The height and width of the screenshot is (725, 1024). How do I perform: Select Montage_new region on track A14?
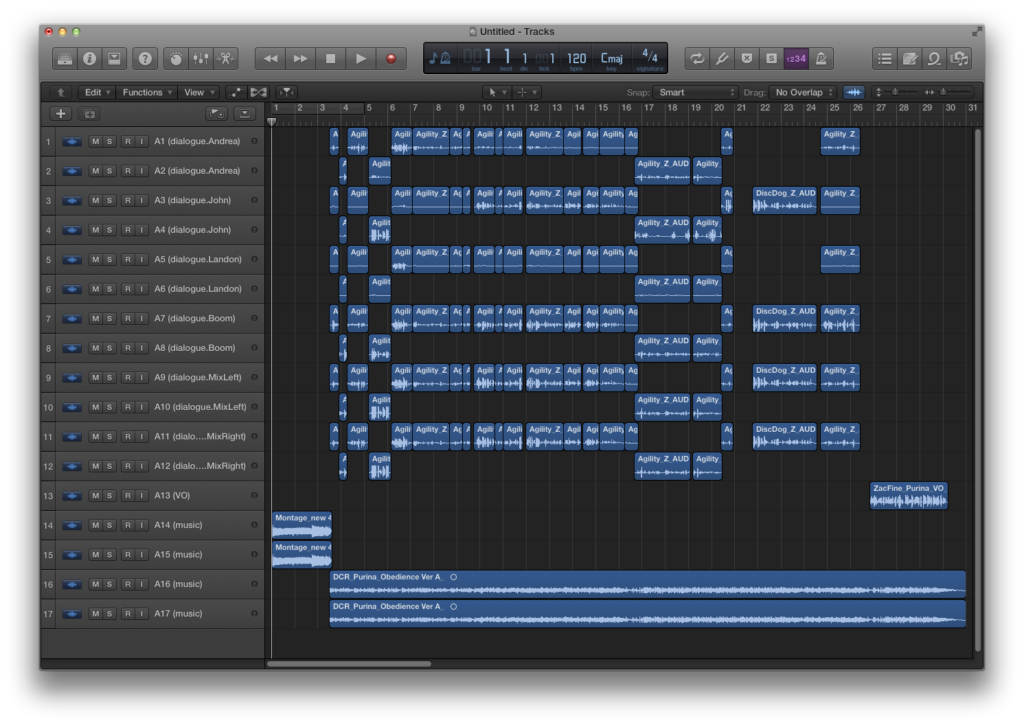pos(302,525)
